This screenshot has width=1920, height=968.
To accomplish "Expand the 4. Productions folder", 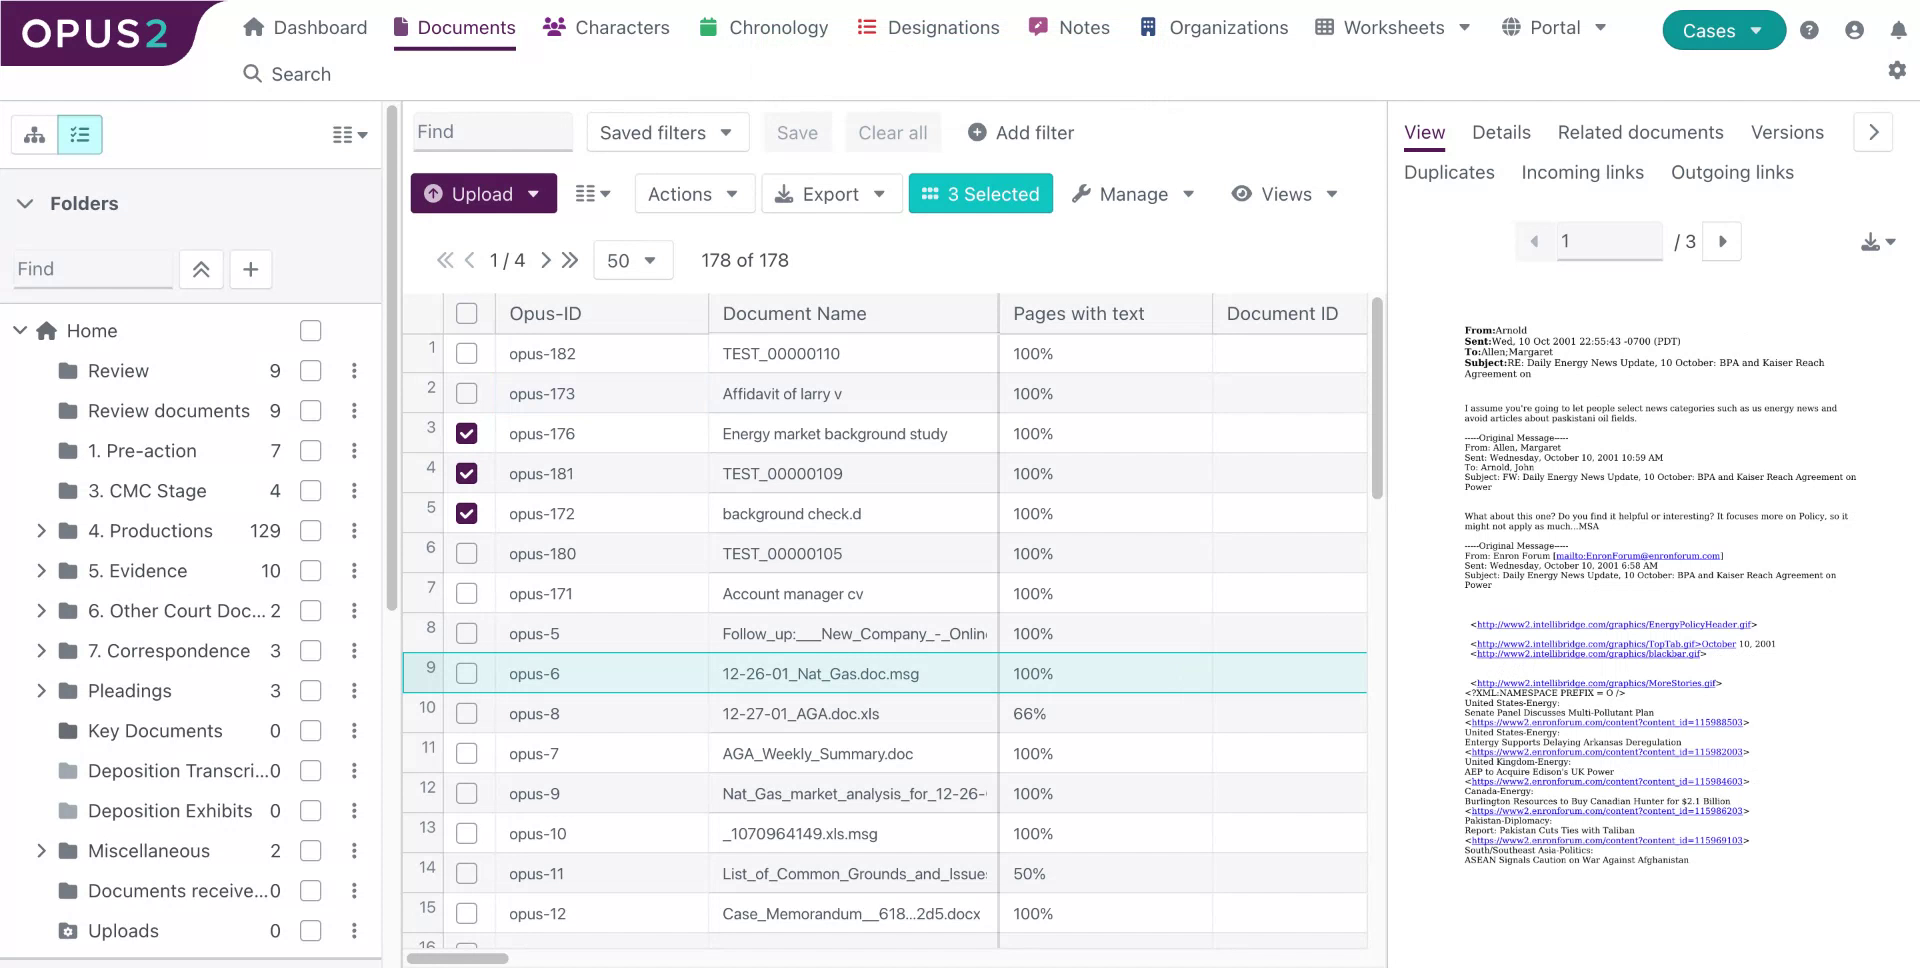I will tap(41, 531).
